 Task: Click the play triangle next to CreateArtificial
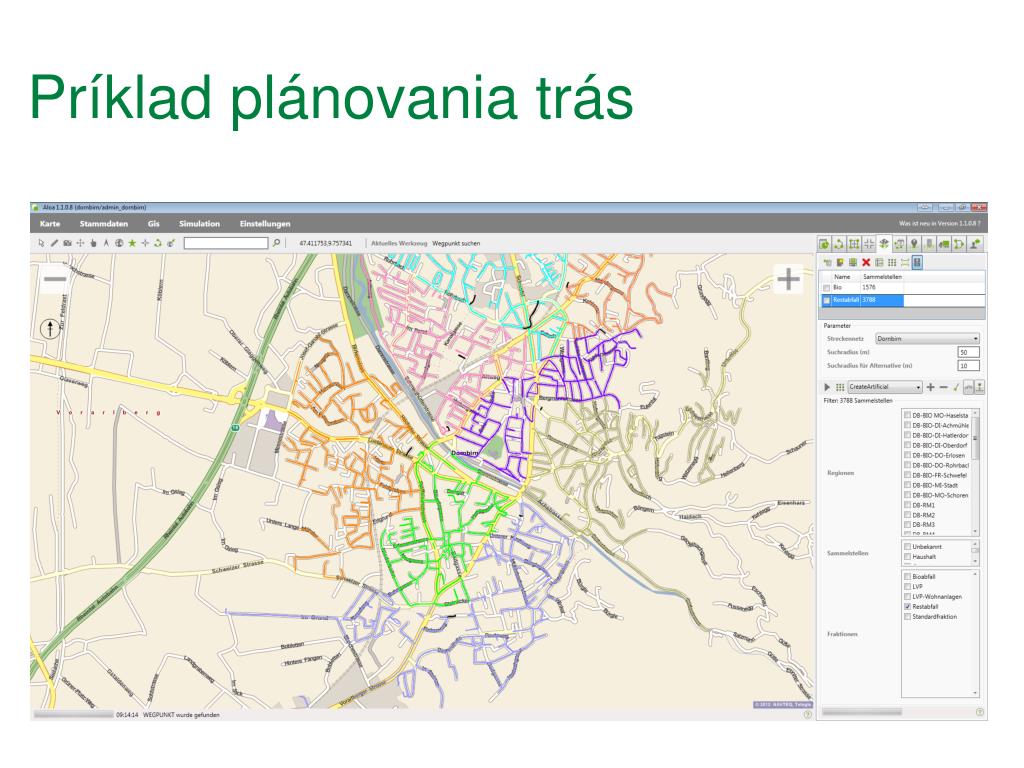827,387
